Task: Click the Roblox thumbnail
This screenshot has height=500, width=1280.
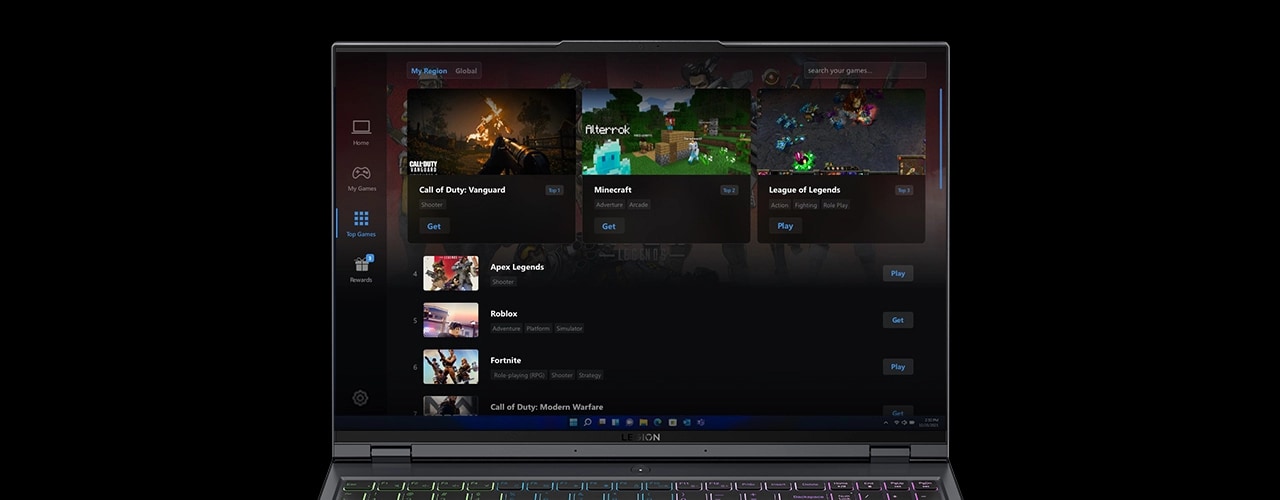Action: 450,320
